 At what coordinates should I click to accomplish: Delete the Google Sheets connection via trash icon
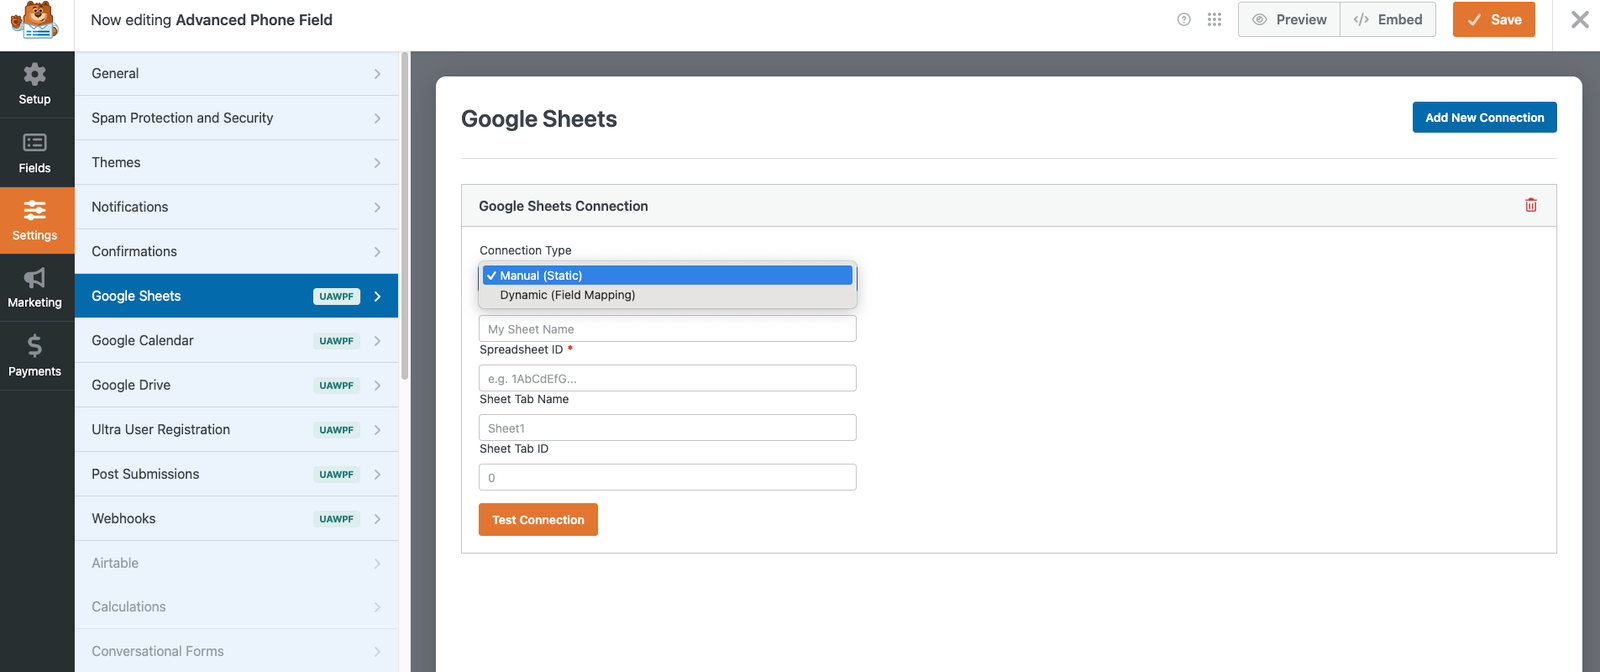1530,205
